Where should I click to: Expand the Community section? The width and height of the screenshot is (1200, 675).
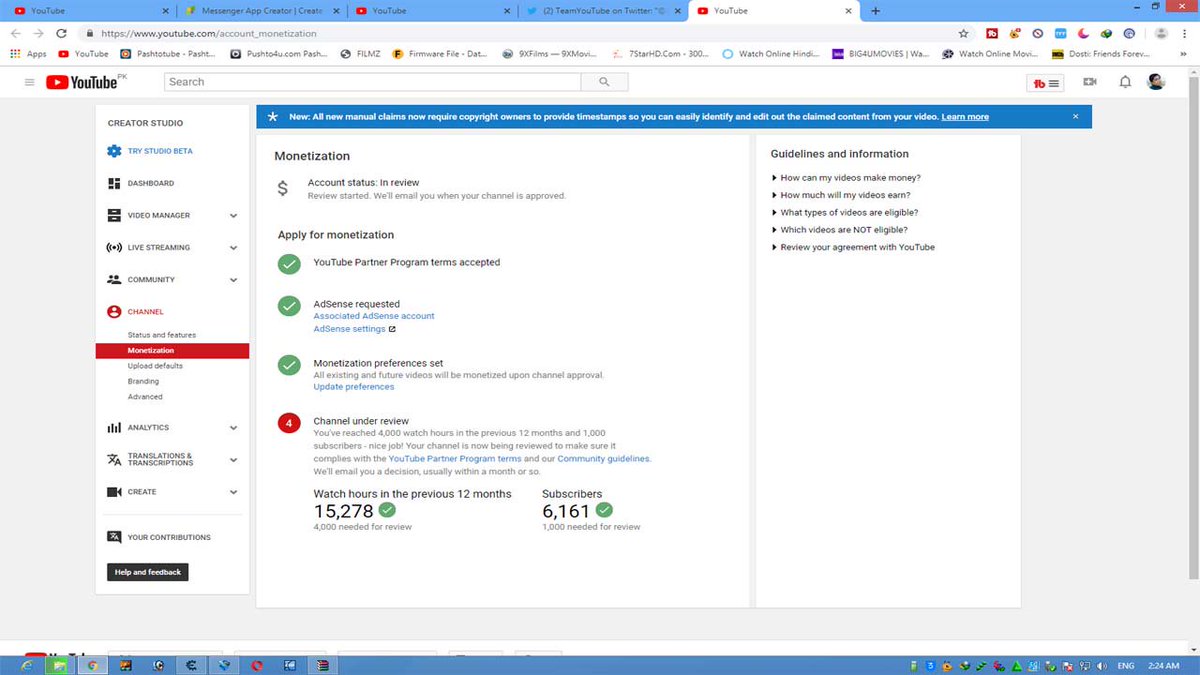(233, 280)
